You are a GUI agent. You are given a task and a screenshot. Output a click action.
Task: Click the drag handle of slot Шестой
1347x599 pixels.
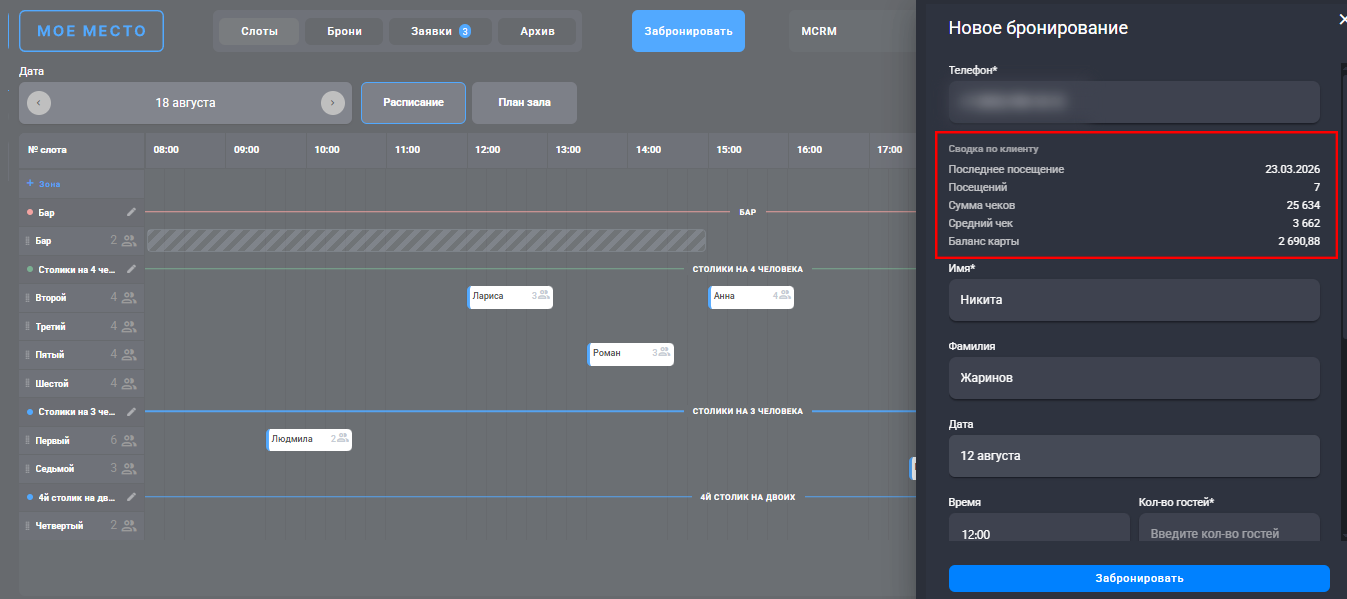tap(28, 383)
